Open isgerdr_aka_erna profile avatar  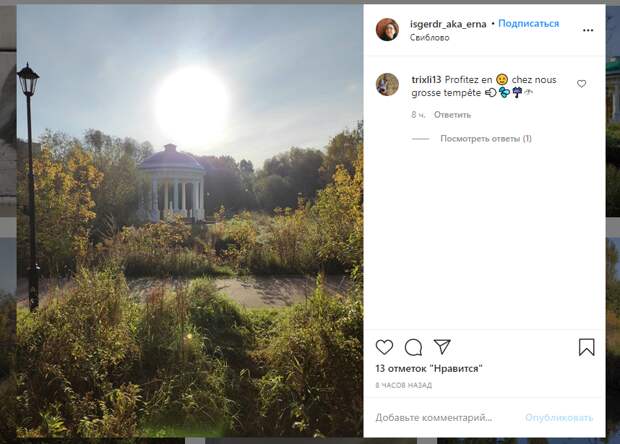387,29
